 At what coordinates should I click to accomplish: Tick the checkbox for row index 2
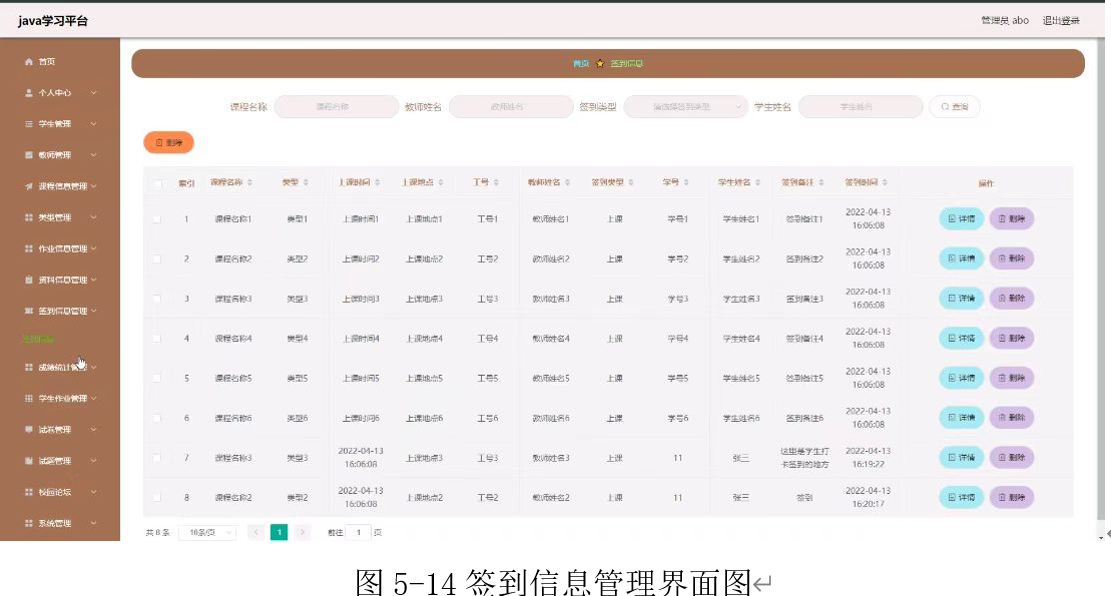point(157,259)
